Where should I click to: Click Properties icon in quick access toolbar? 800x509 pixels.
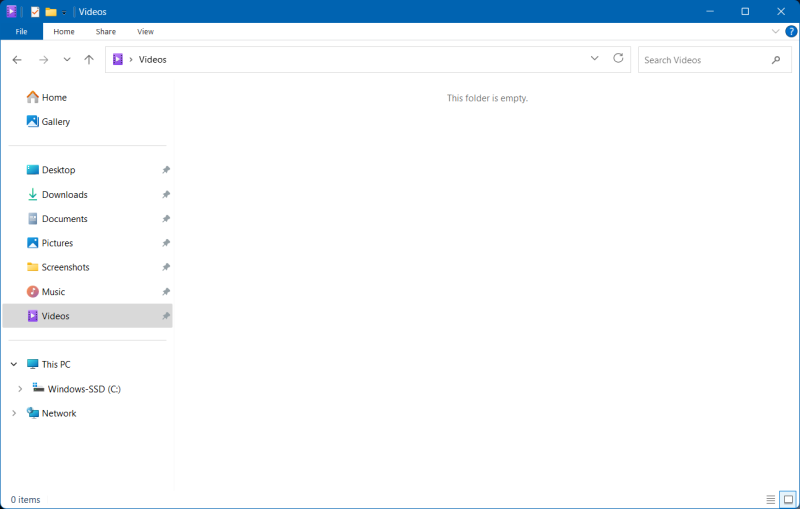35,12
